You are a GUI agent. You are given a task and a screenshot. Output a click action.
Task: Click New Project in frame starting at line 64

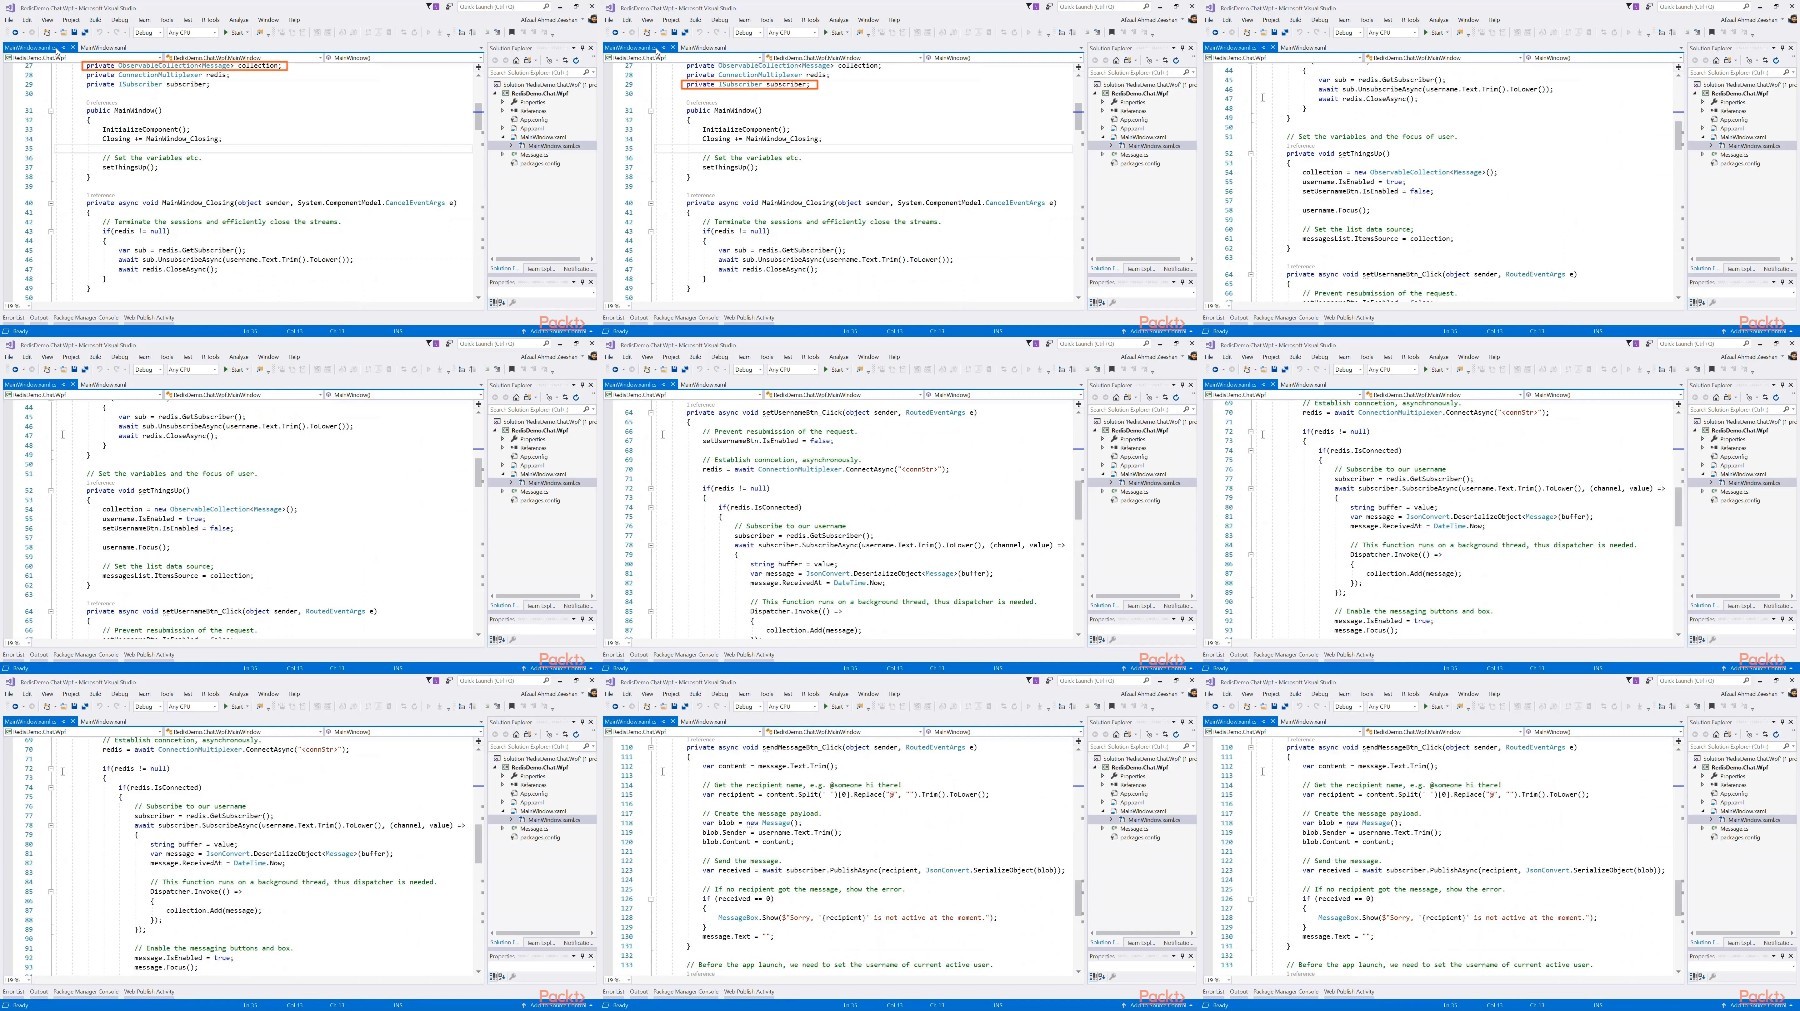(647, 369)
